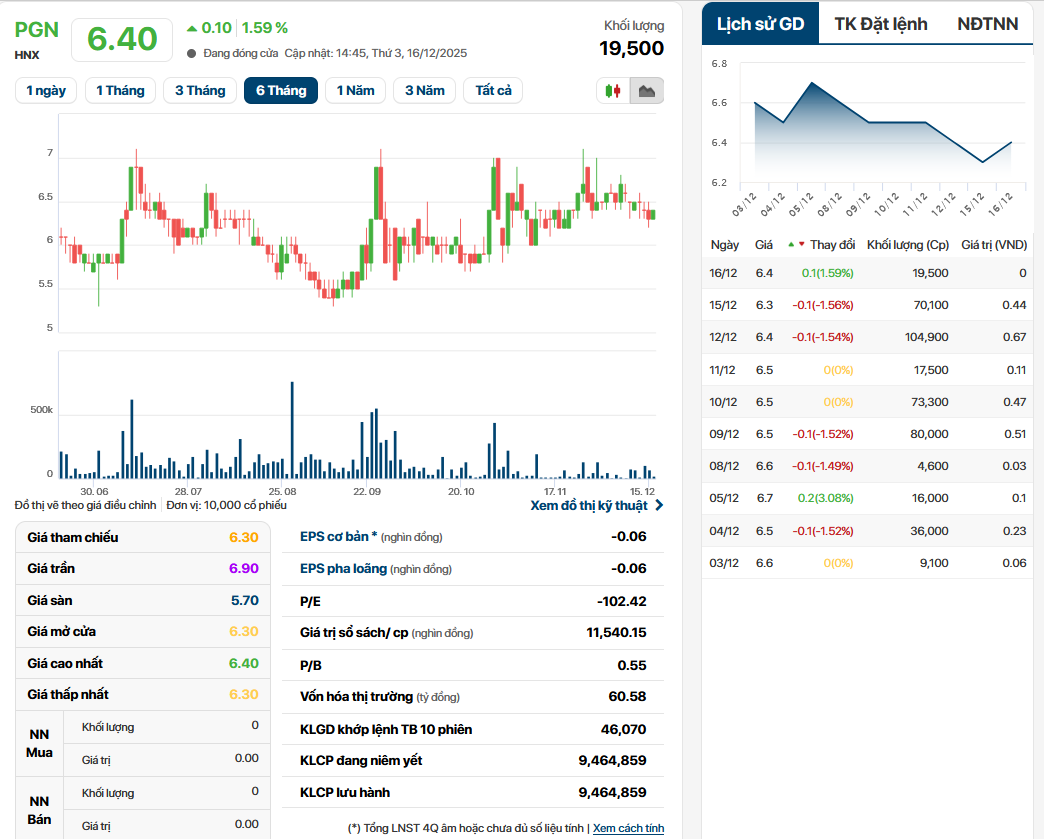Select the 6 Tháng time range

281,91
